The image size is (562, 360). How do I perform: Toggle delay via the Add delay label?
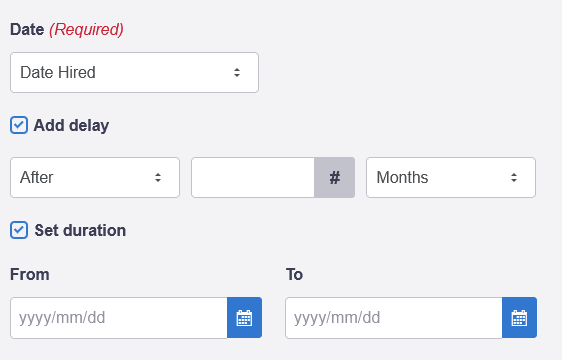click(71, 125)
